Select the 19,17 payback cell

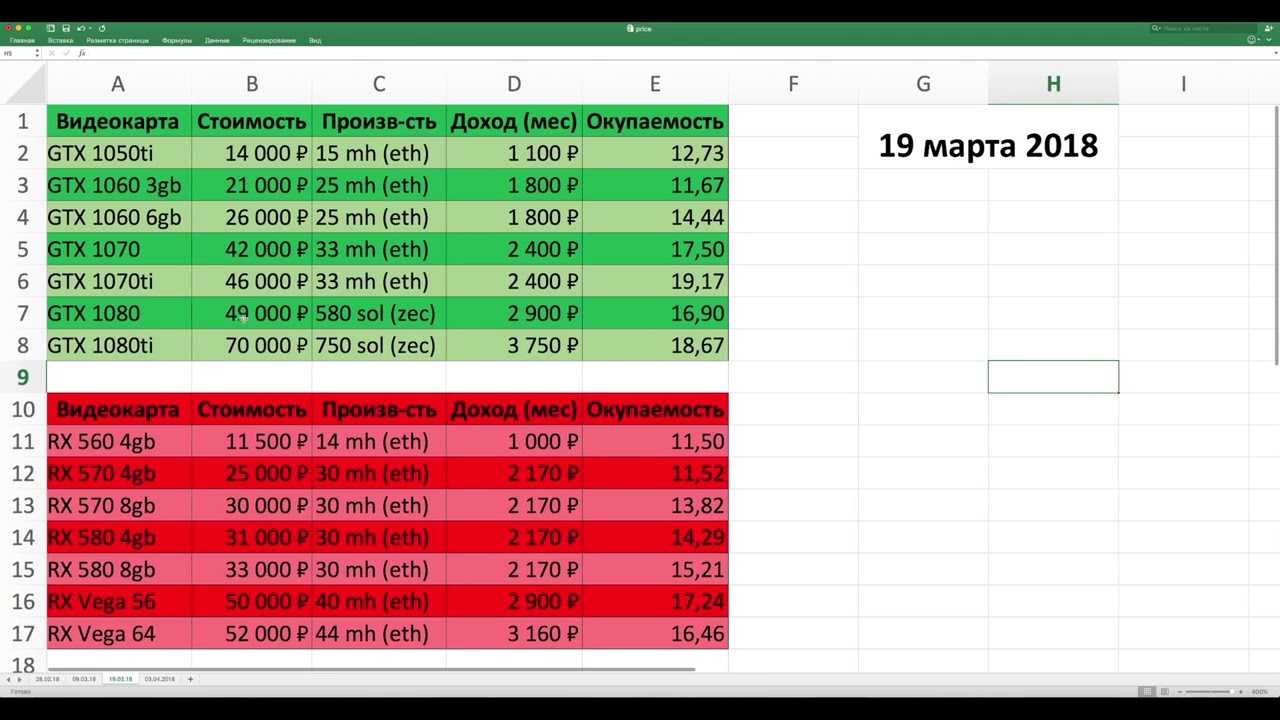point(655,281)
